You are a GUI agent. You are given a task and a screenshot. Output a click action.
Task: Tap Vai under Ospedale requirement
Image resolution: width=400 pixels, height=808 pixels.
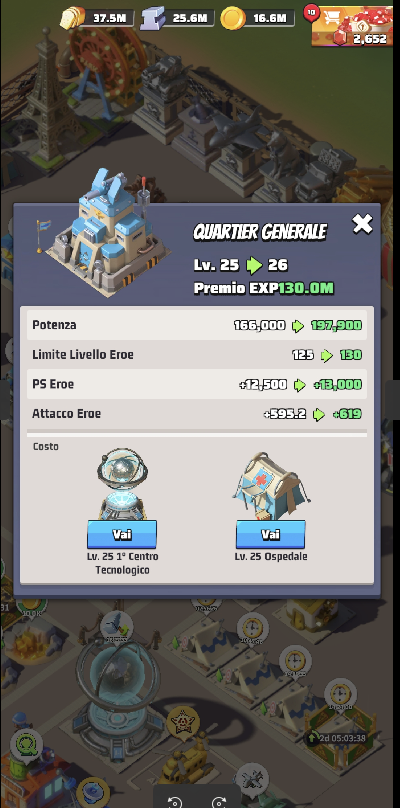(x=271, y=534)
